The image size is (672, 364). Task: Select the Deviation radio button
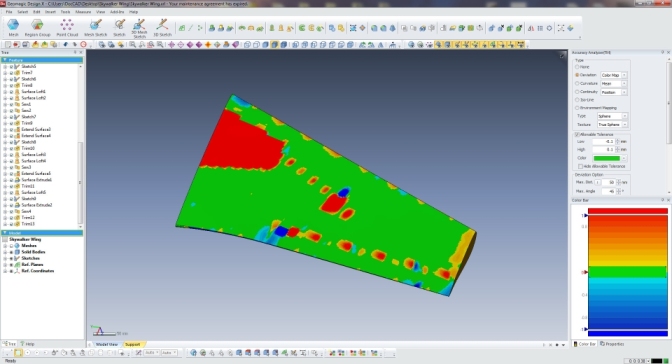577,75
